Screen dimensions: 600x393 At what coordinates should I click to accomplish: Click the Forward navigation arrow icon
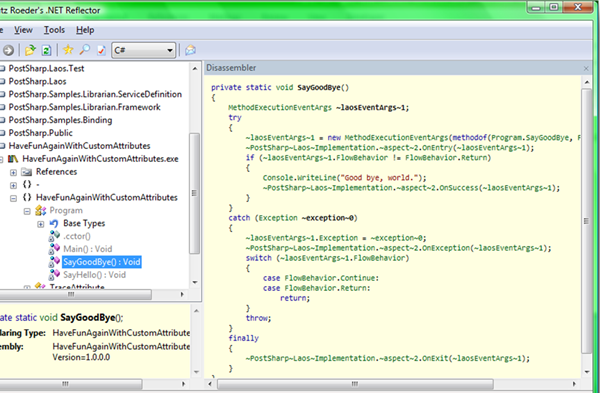point(8,50)
